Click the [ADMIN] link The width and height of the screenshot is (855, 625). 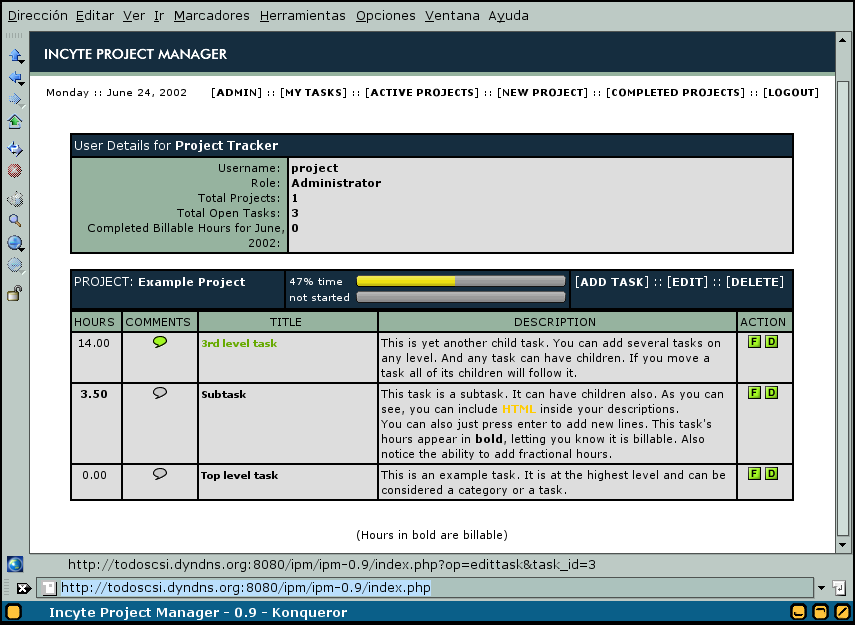point(237,93)
